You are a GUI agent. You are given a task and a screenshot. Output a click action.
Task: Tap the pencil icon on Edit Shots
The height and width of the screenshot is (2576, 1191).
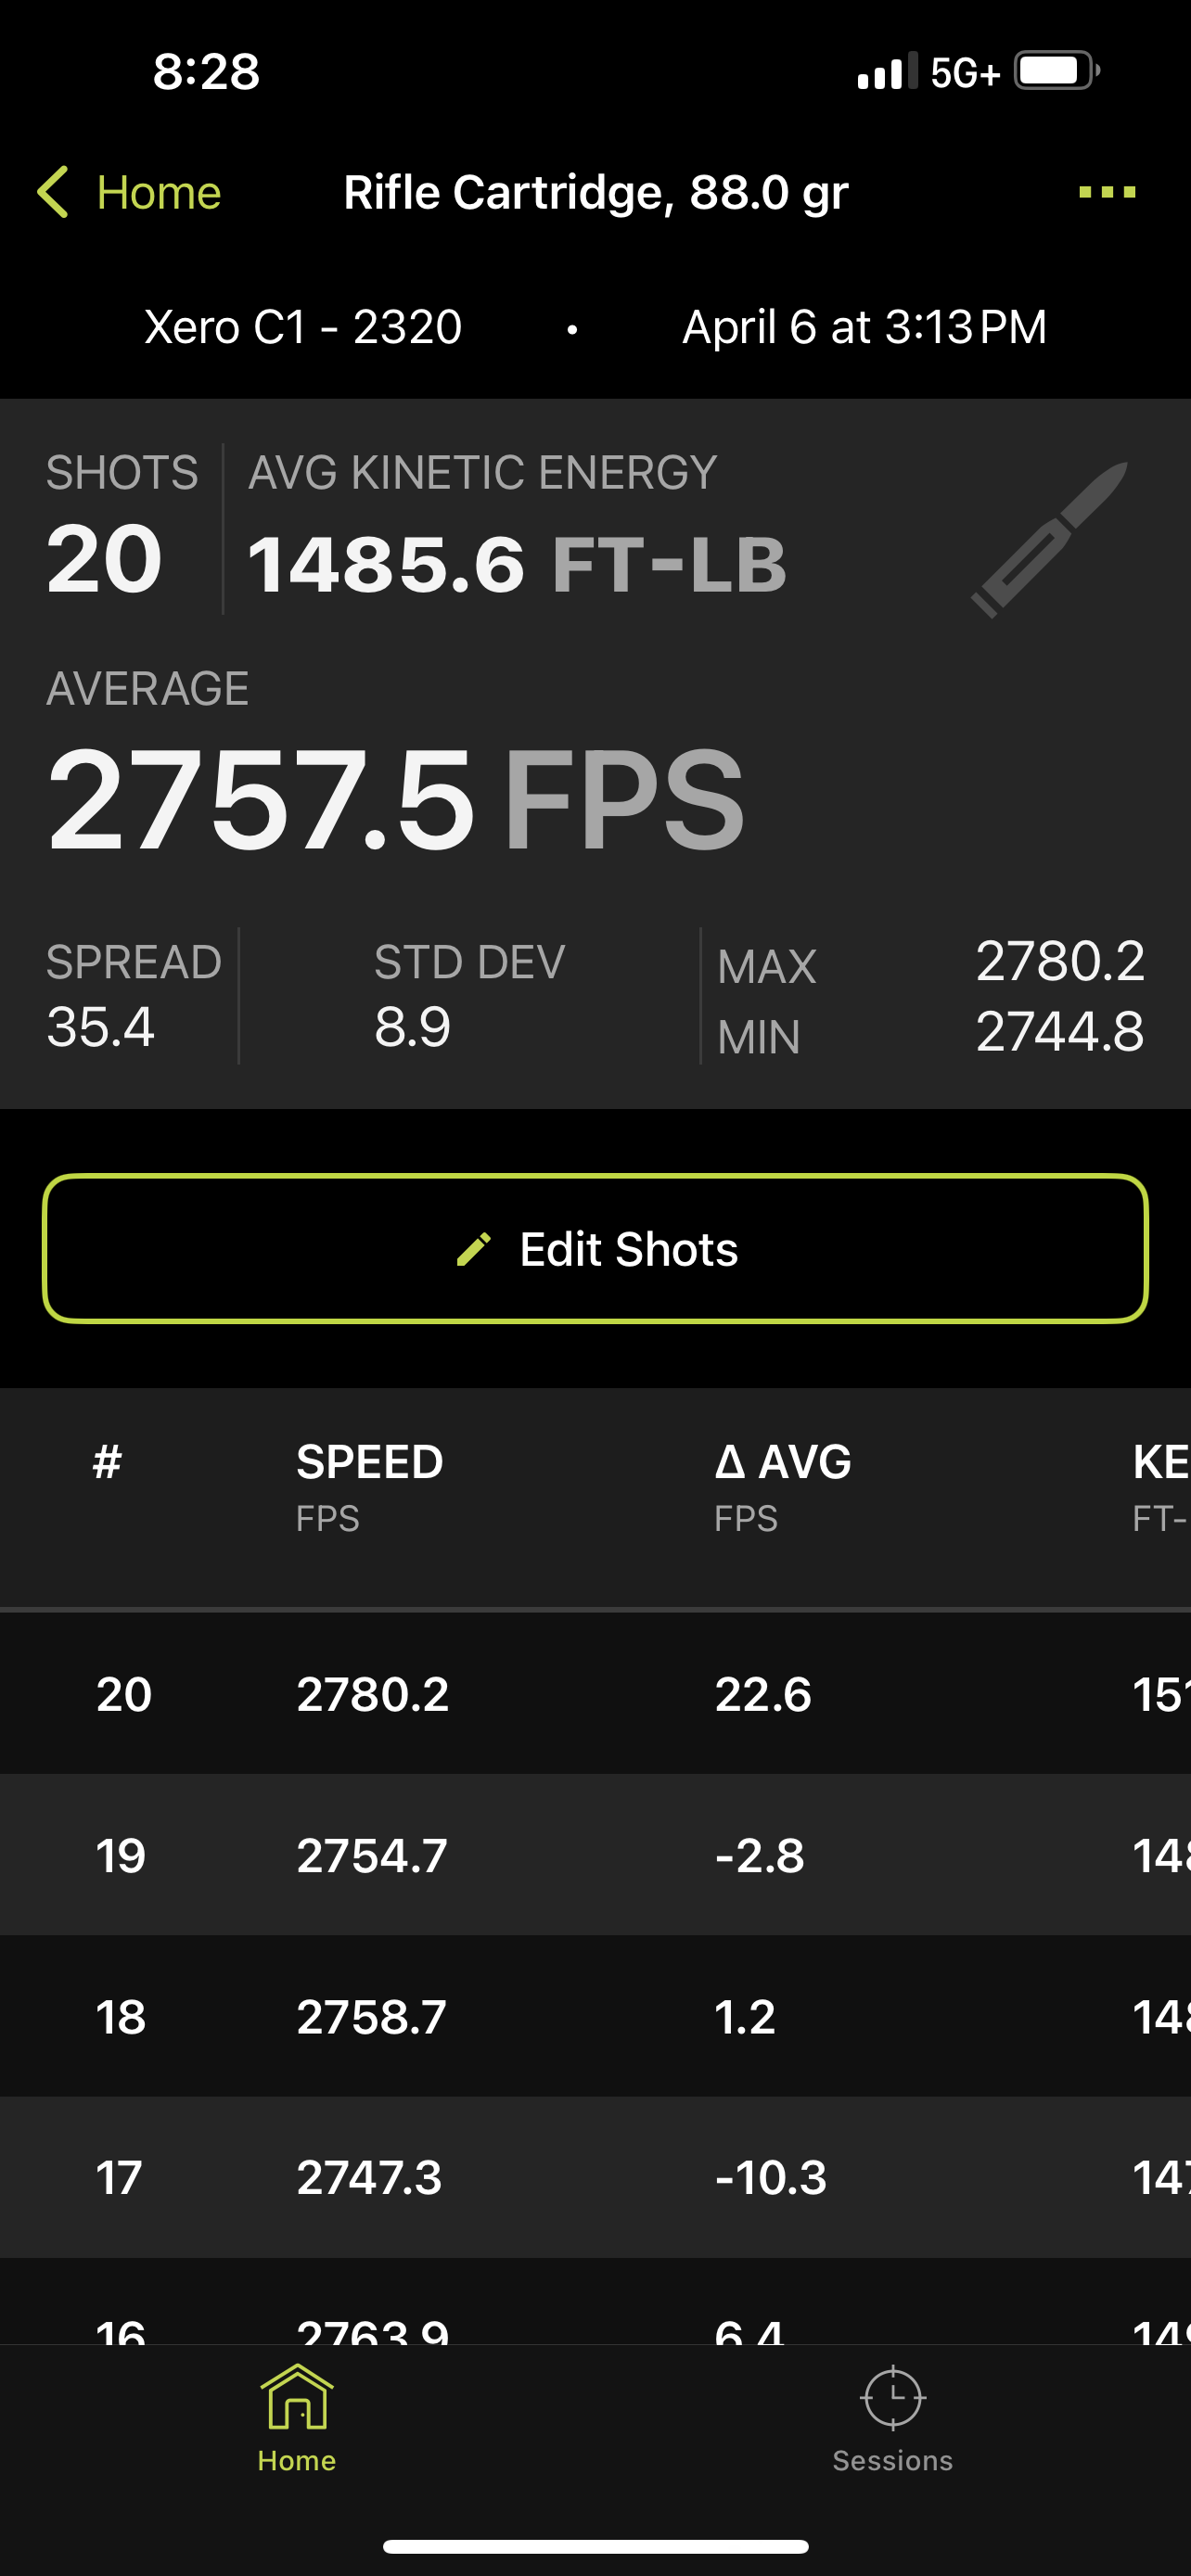[474, 1249]
